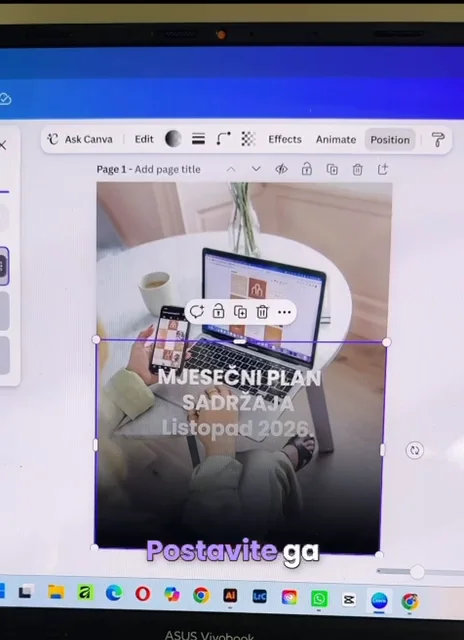Image resolution: width=464 pixels, height=640 pixels.
Task: Open File Explorer from the taskbar
Action: (56, 592)
